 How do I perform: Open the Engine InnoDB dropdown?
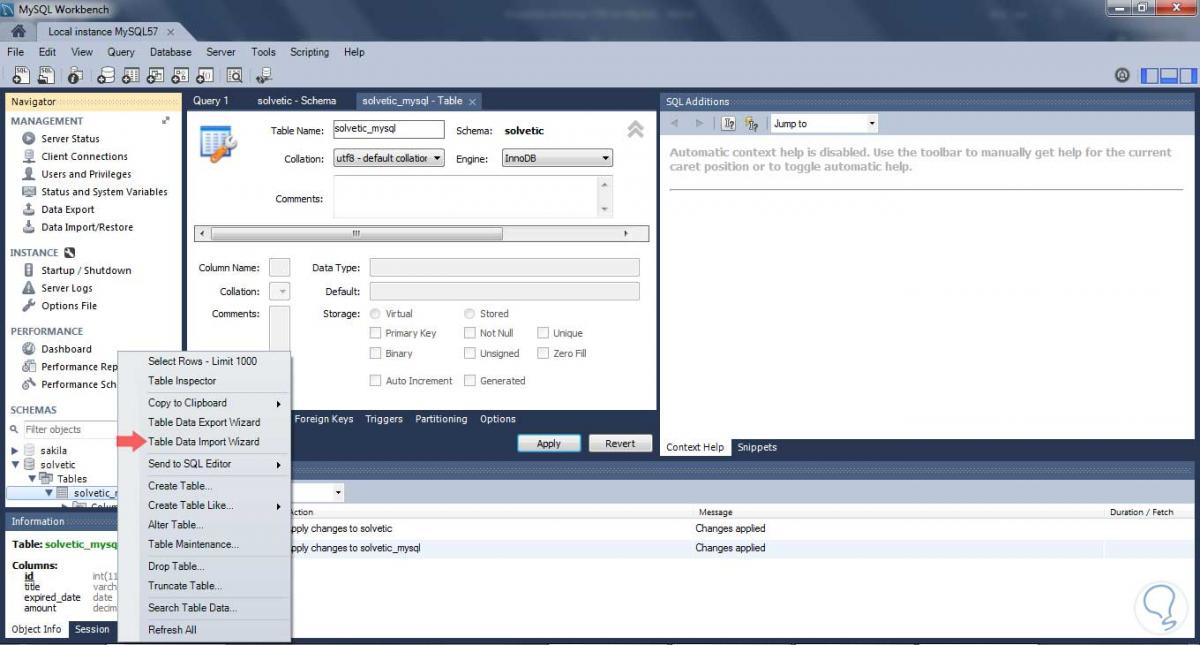[557, 159]
